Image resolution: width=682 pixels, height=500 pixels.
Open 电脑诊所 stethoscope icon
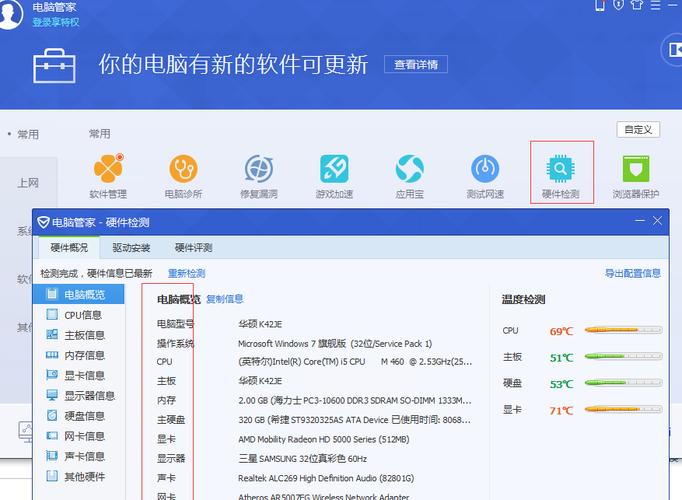(183, 168)
